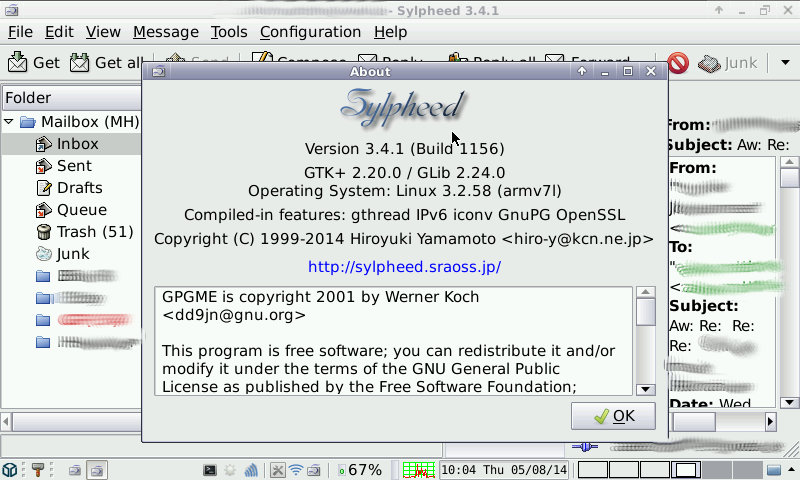Open the sylpheed.sraoss.jp link
This screenshot has width=800, height=480.
tap(405, 267)
